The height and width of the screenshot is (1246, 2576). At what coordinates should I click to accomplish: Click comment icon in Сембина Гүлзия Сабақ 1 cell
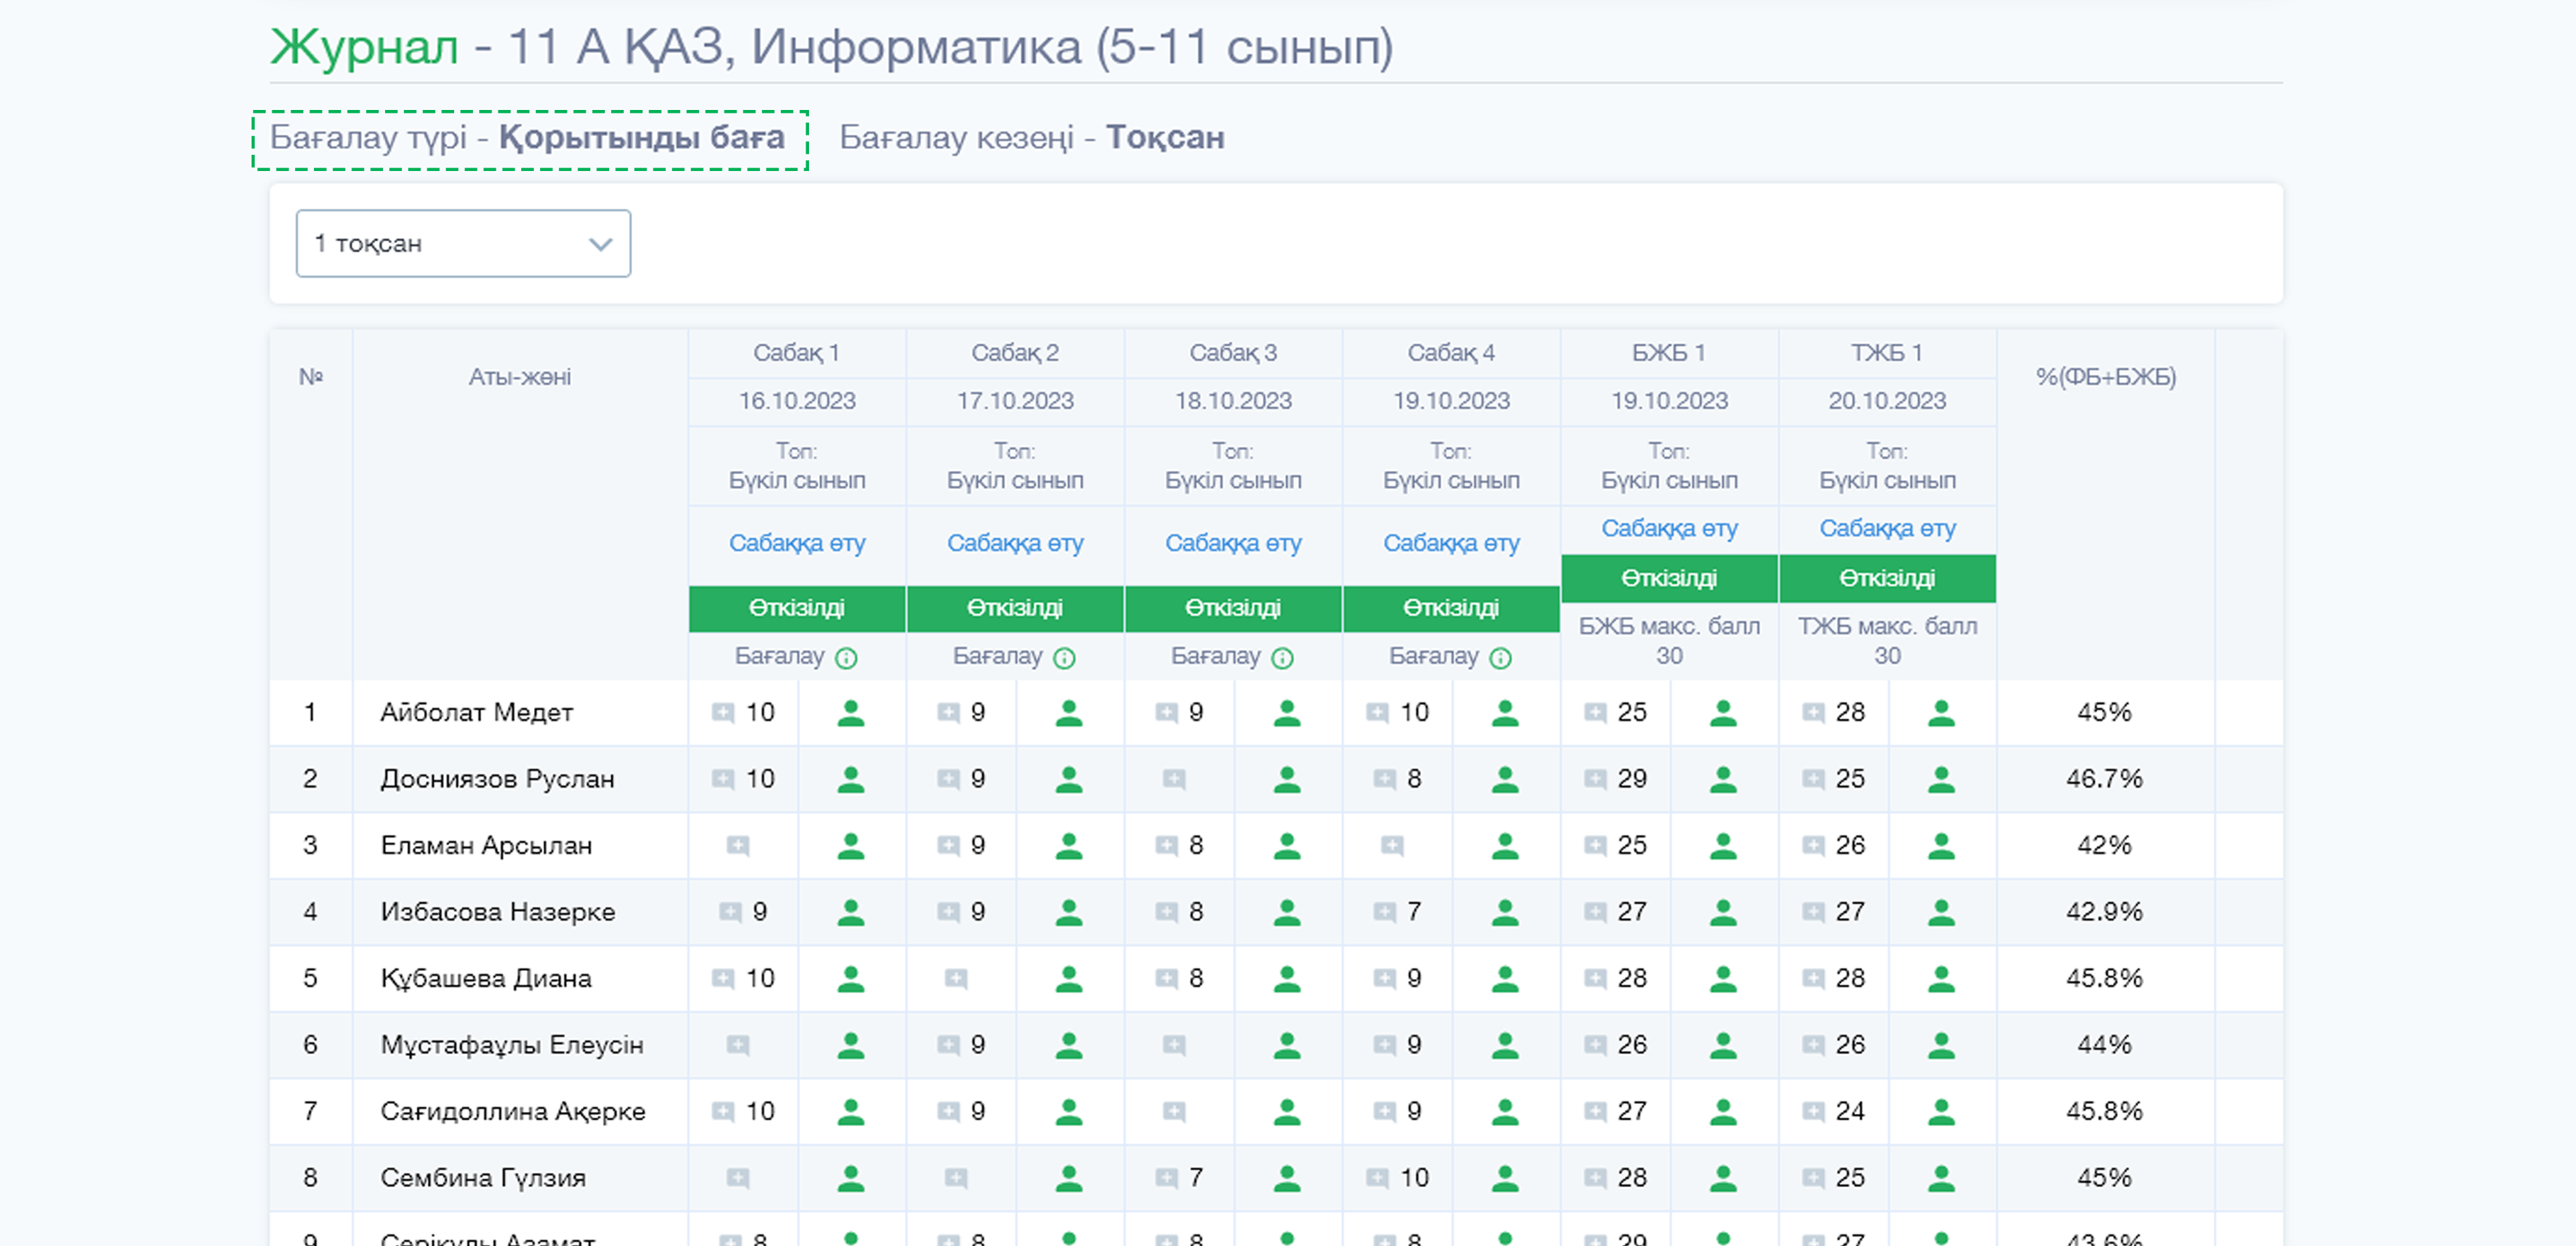tap(738, 1178)
